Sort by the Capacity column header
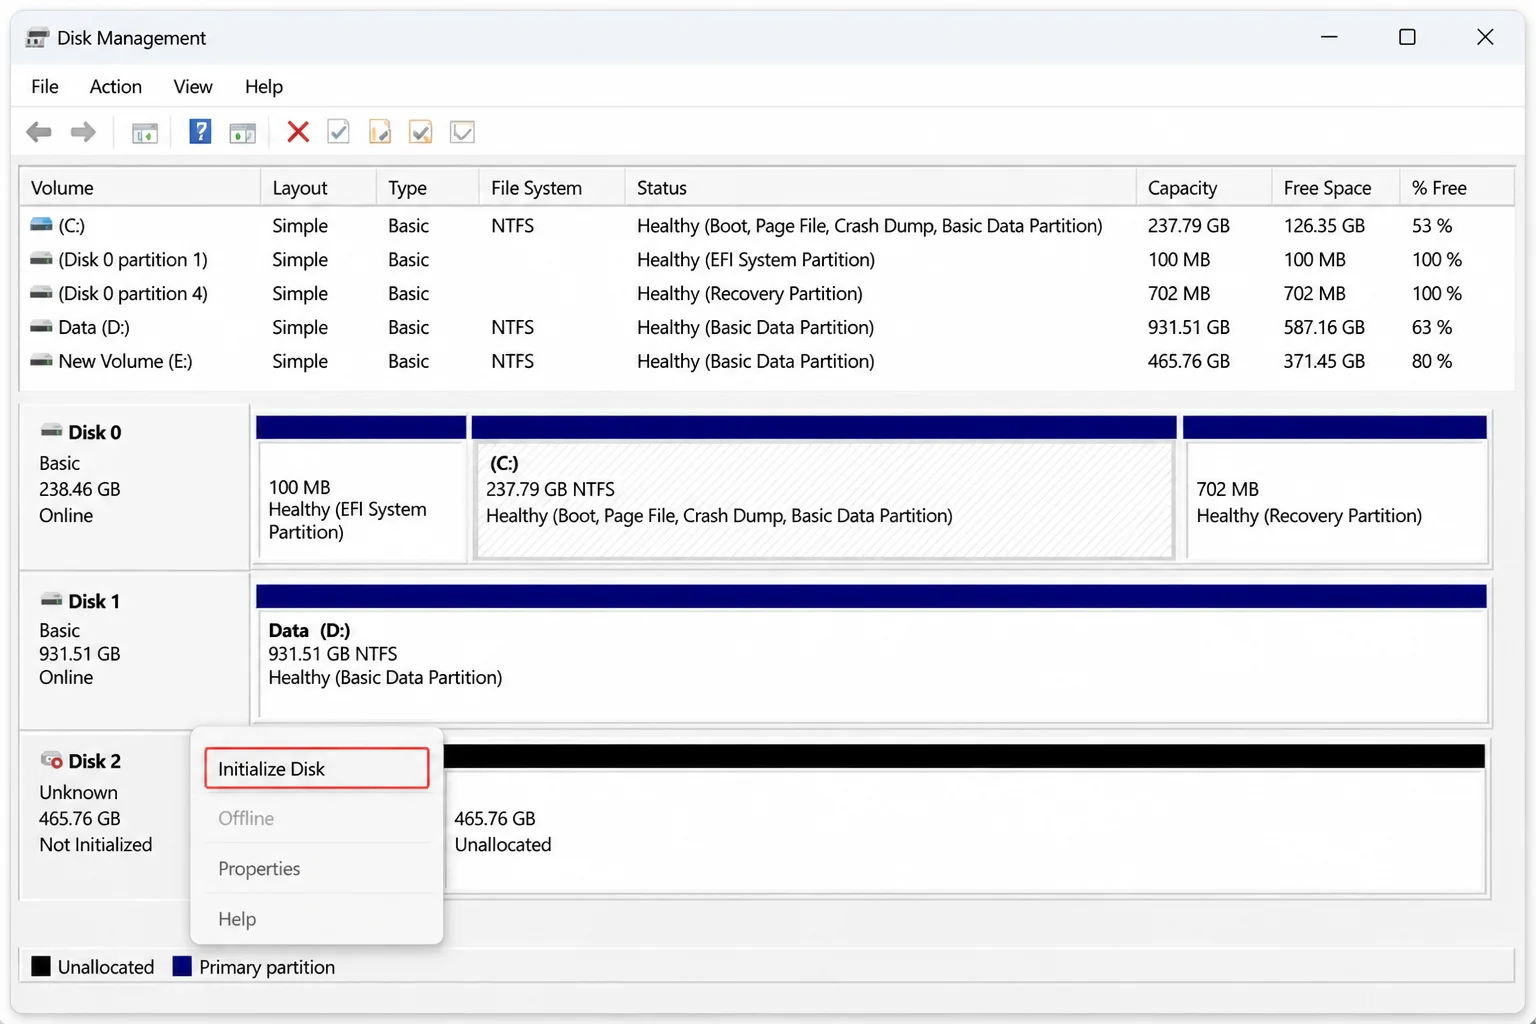Image resolution: width=1536 pixels, height=1024 pixels. tap(1204, 188)
